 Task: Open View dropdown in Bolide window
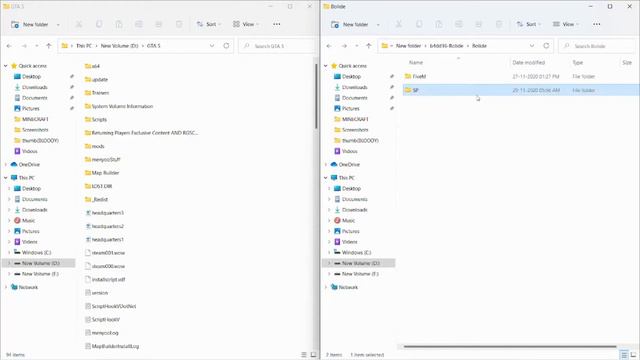pos(566,24)
